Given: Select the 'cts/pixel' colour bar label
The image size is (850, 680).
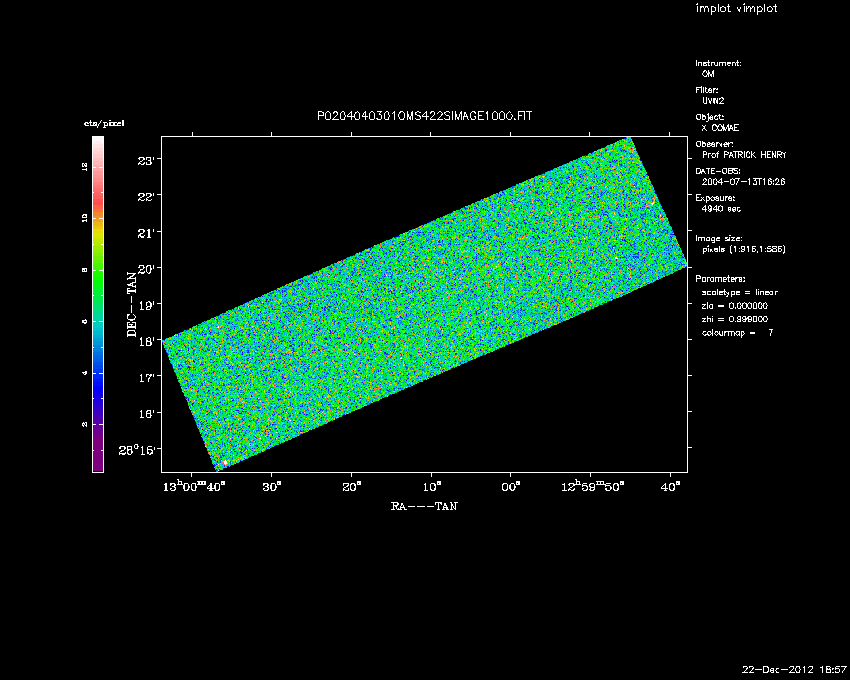Looking at the screenshot, I should coord(104,123).
